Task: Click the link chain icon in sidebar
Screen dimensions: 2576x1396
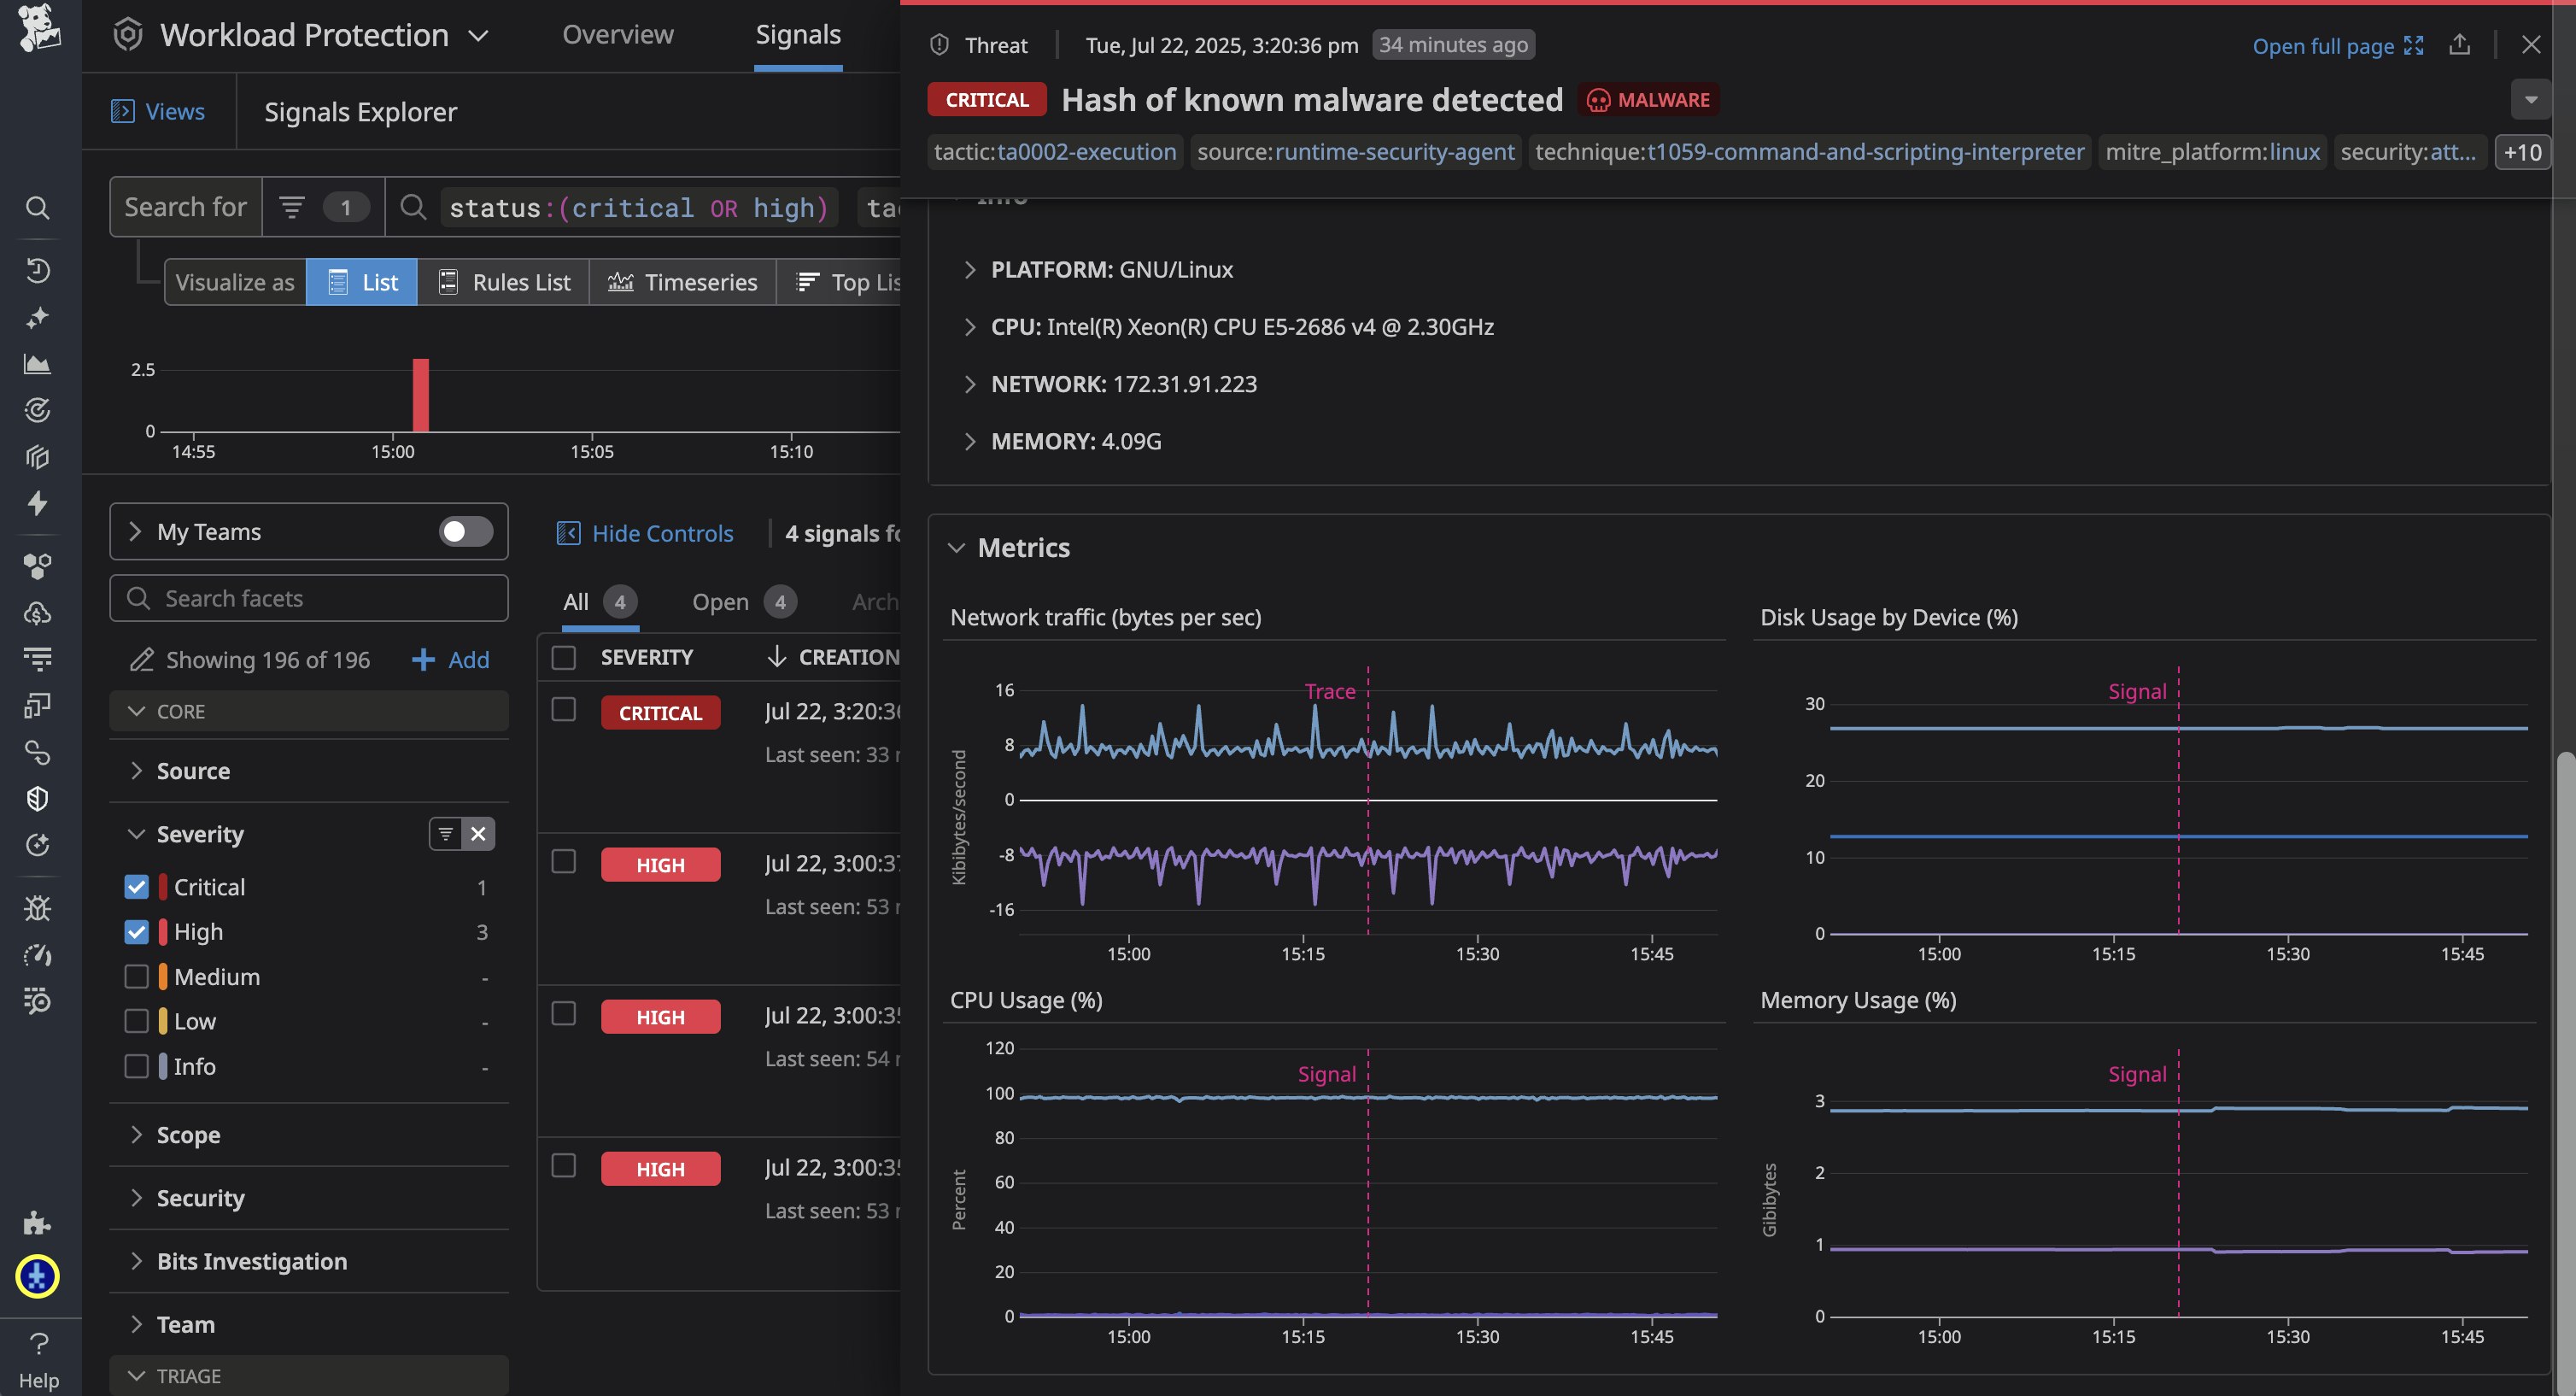Action: pyautogui.click(x=37, y=752)
